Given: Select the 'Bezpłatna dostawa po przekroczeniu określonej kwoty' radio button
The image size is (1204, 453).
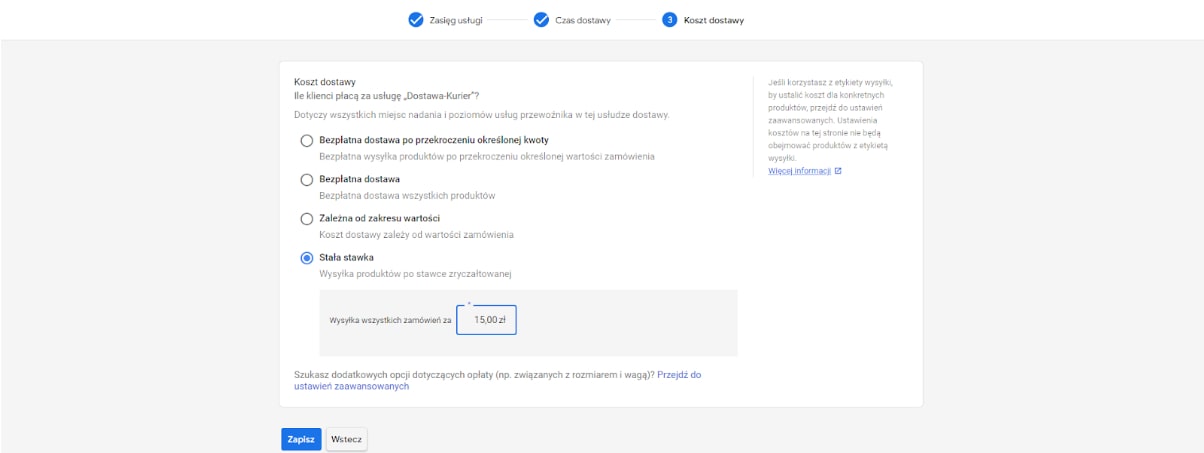Looking at the screenshot, I should 307,141.
